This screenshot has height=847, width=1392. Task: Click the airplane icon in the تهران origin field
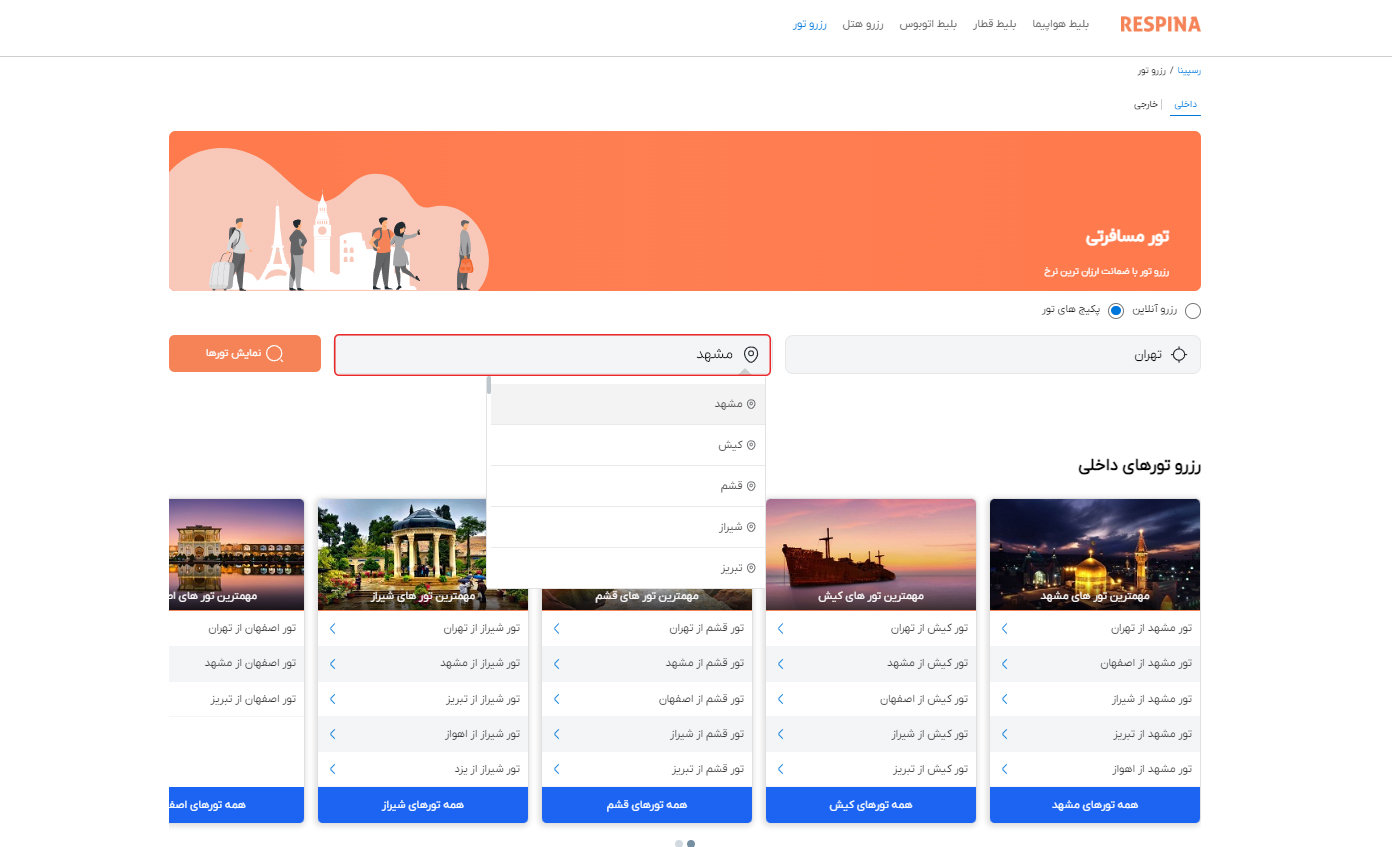pyautogui.click(x=1181, y=353)
